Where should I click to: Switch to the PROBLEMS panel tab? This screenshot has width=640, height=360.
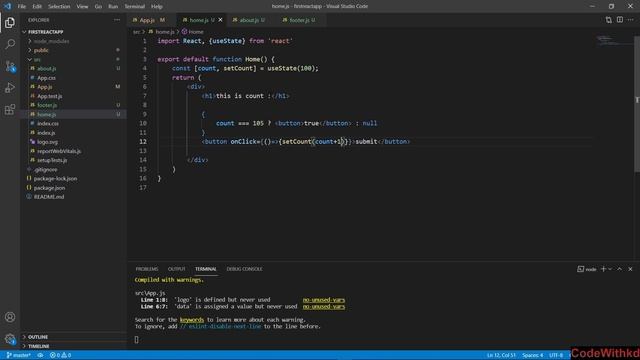coord(147,269)
